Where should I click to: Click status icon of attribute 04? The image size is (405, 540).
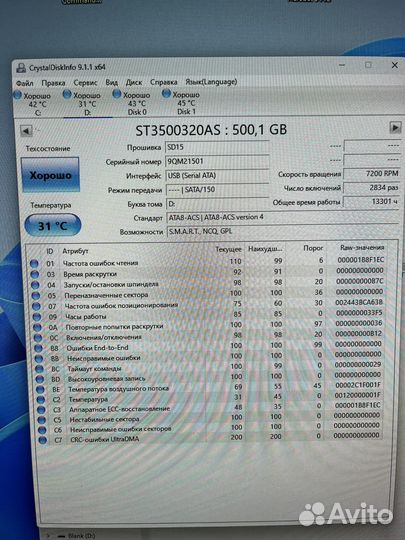35,285
